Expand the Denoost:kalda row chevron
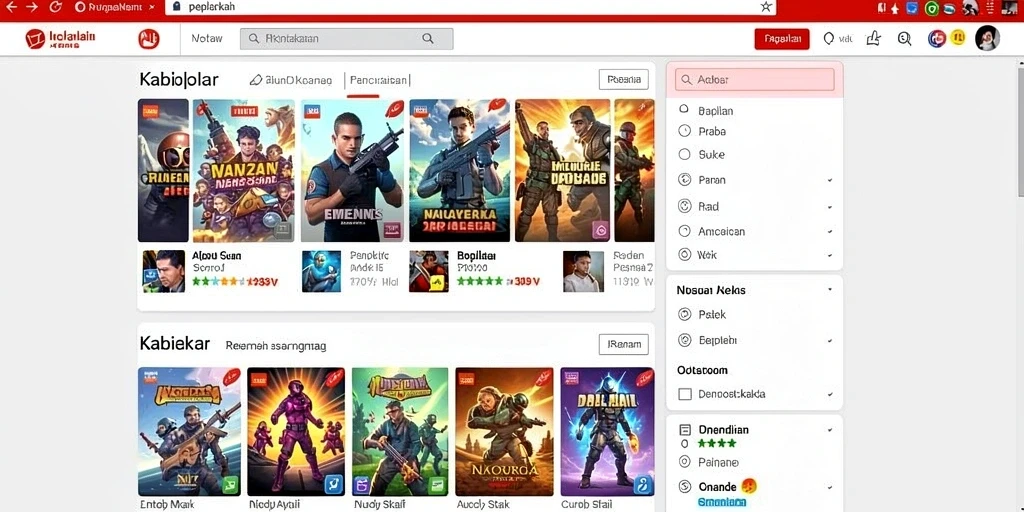The height and width of the screenshot is (512, 1024). pos(830,394)
